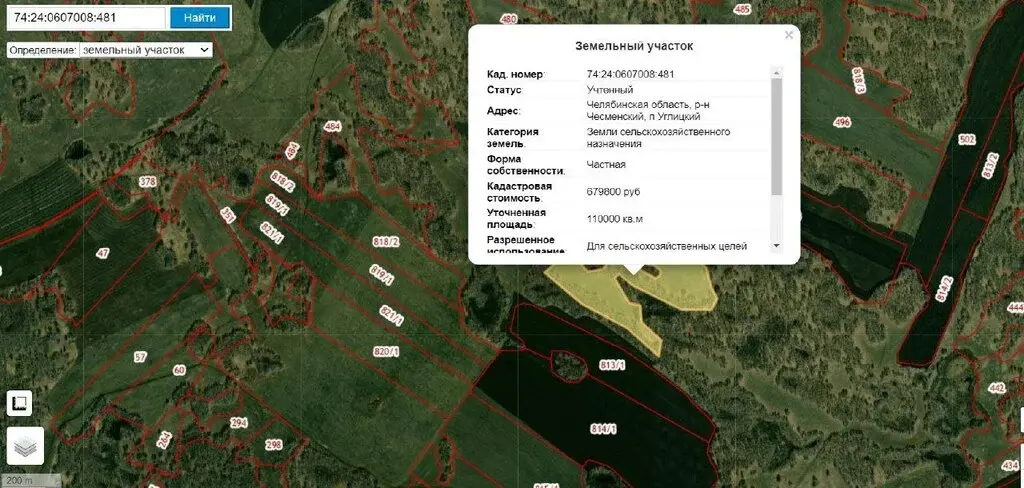This screenshot has width=1024, height=488.
Task: Select parcel label 814/2 on map
Action: (944, 289)
